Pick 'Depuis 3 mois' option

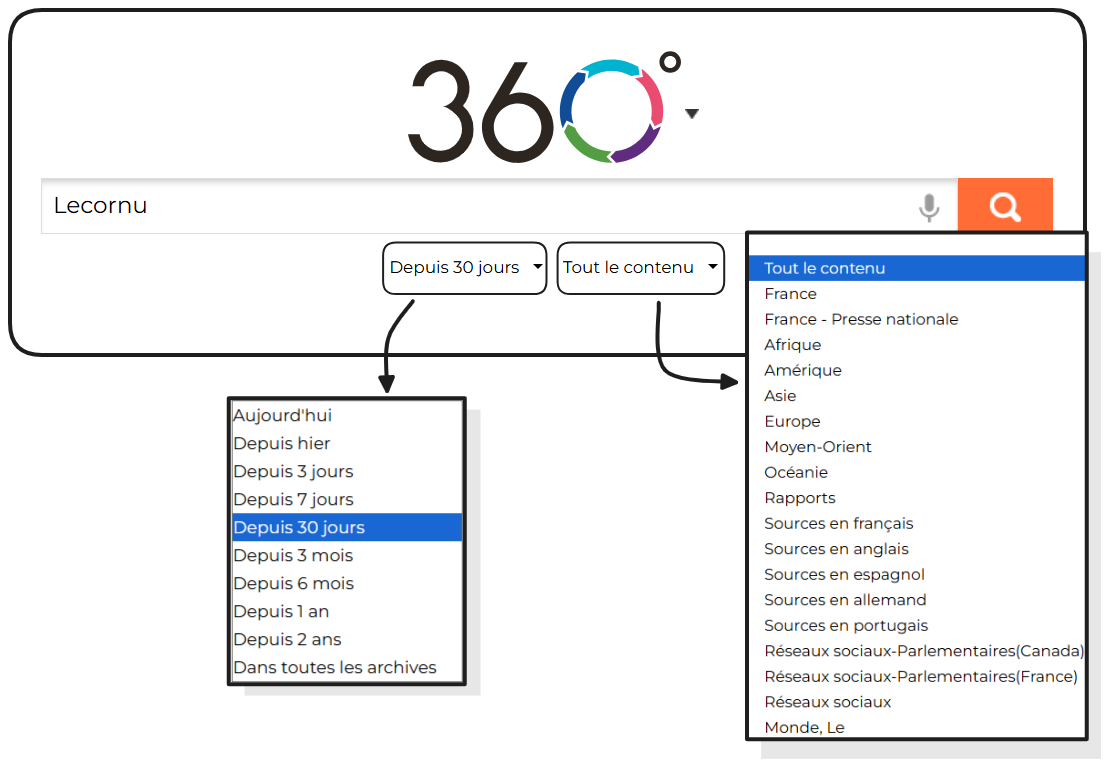pyautogui.click(x=347, y=555)
